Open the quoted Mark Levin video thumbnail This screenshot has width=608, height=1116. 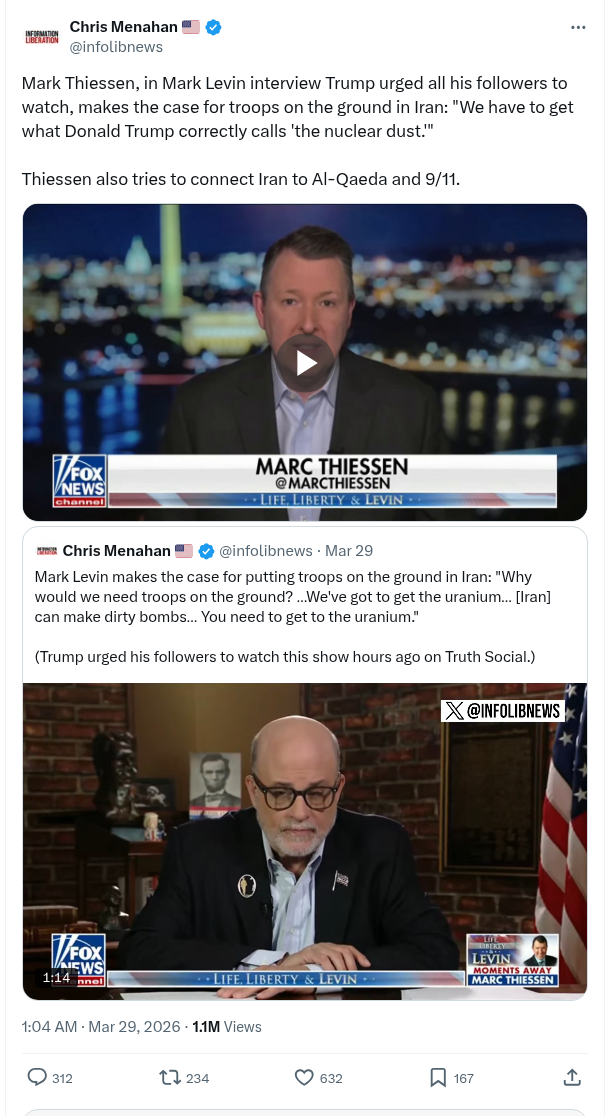(305, 841)
